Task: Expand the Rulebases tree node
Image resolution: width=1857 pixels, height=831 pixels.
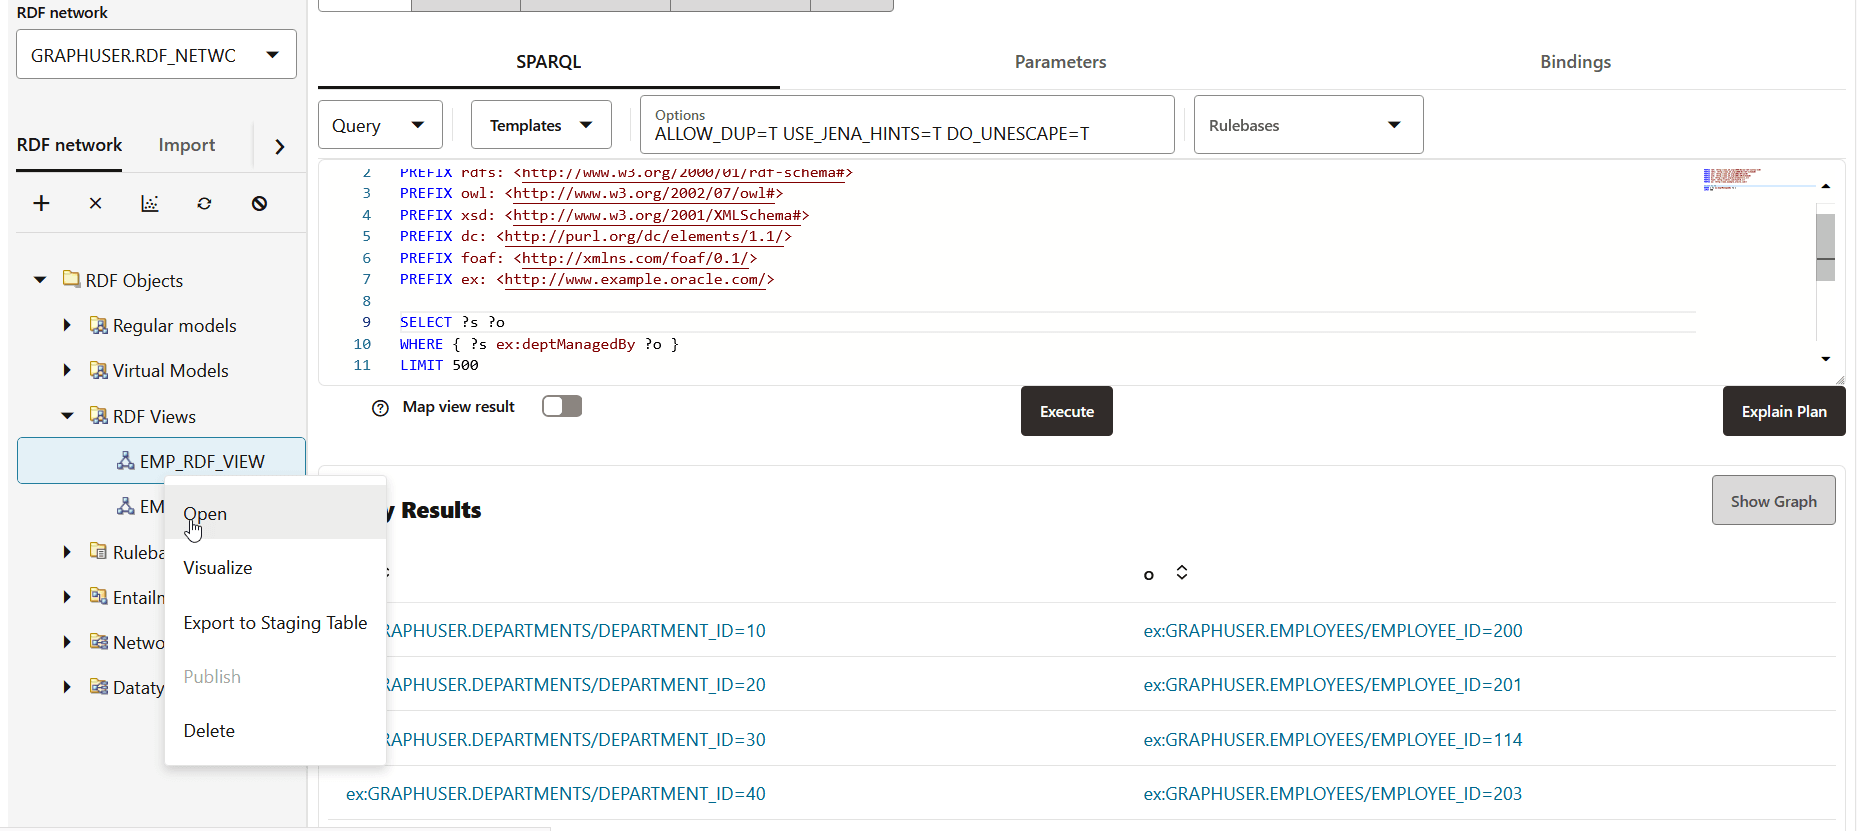Action: tap(67, 552)
